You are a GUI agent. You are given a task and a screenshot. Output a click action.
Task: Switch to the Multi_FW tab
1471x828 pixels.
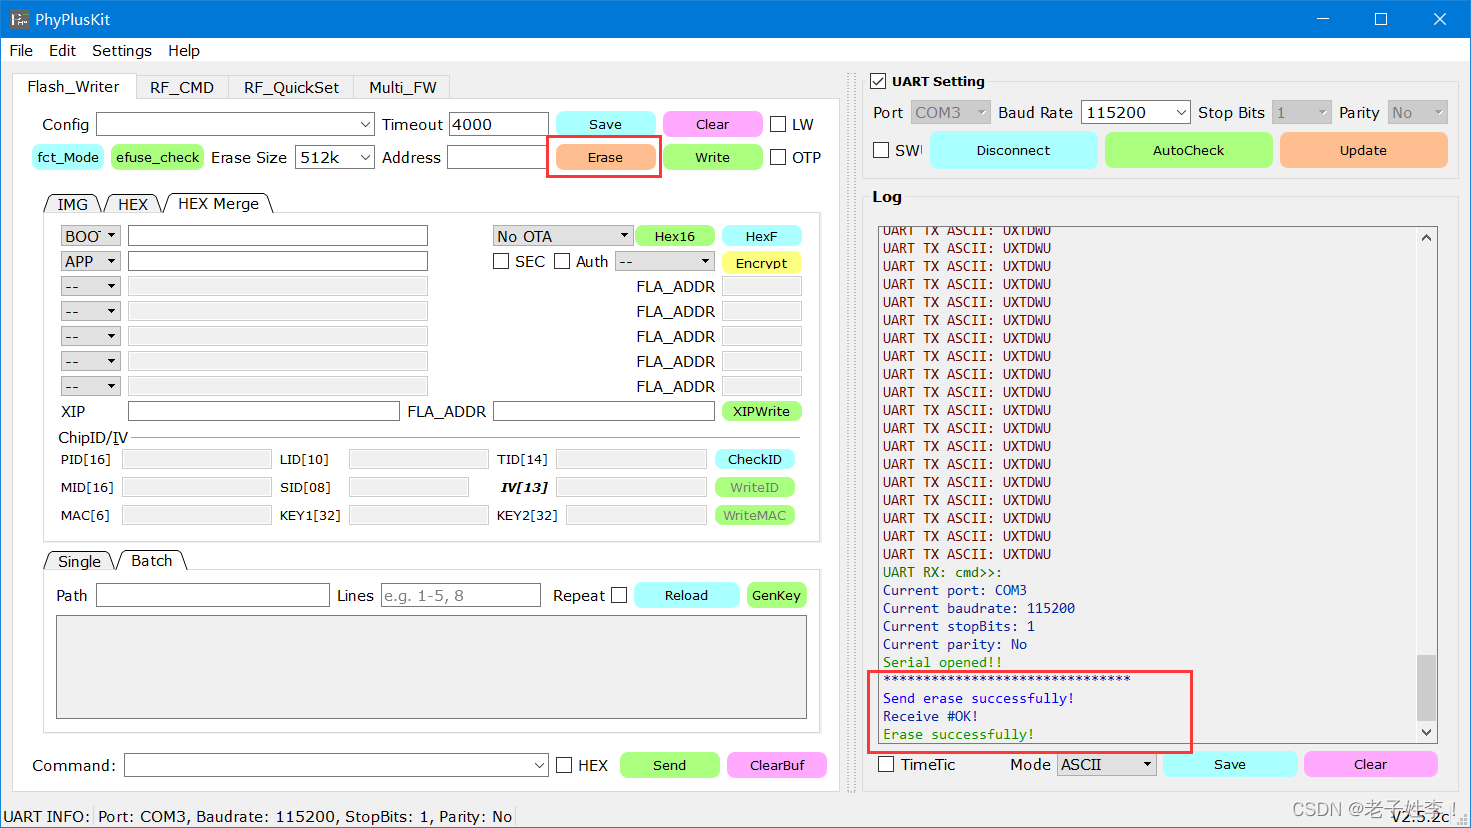pos(402,87)
